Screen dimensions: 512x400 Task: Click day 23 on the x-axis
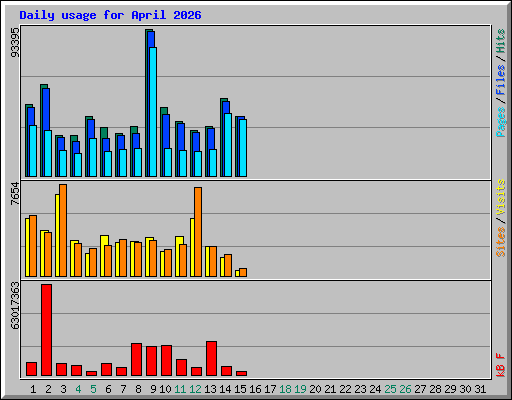pos(360,389)
